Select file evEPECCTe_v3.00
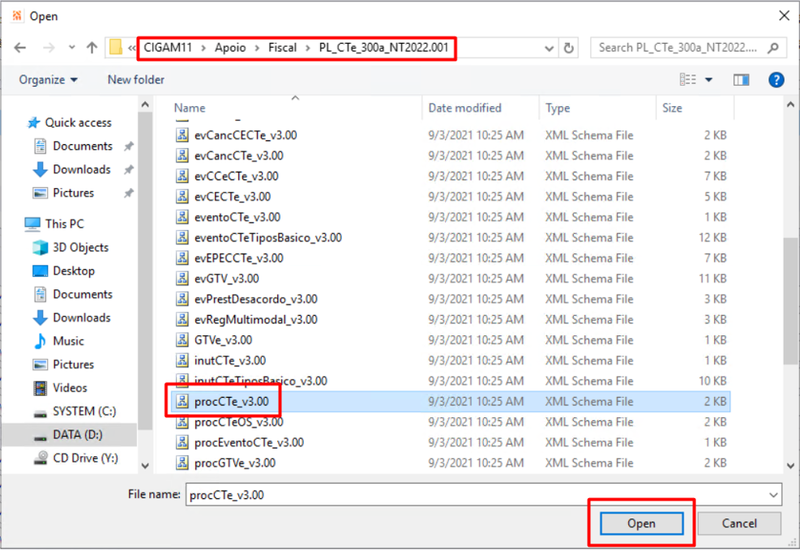 [x=451, y=258]
